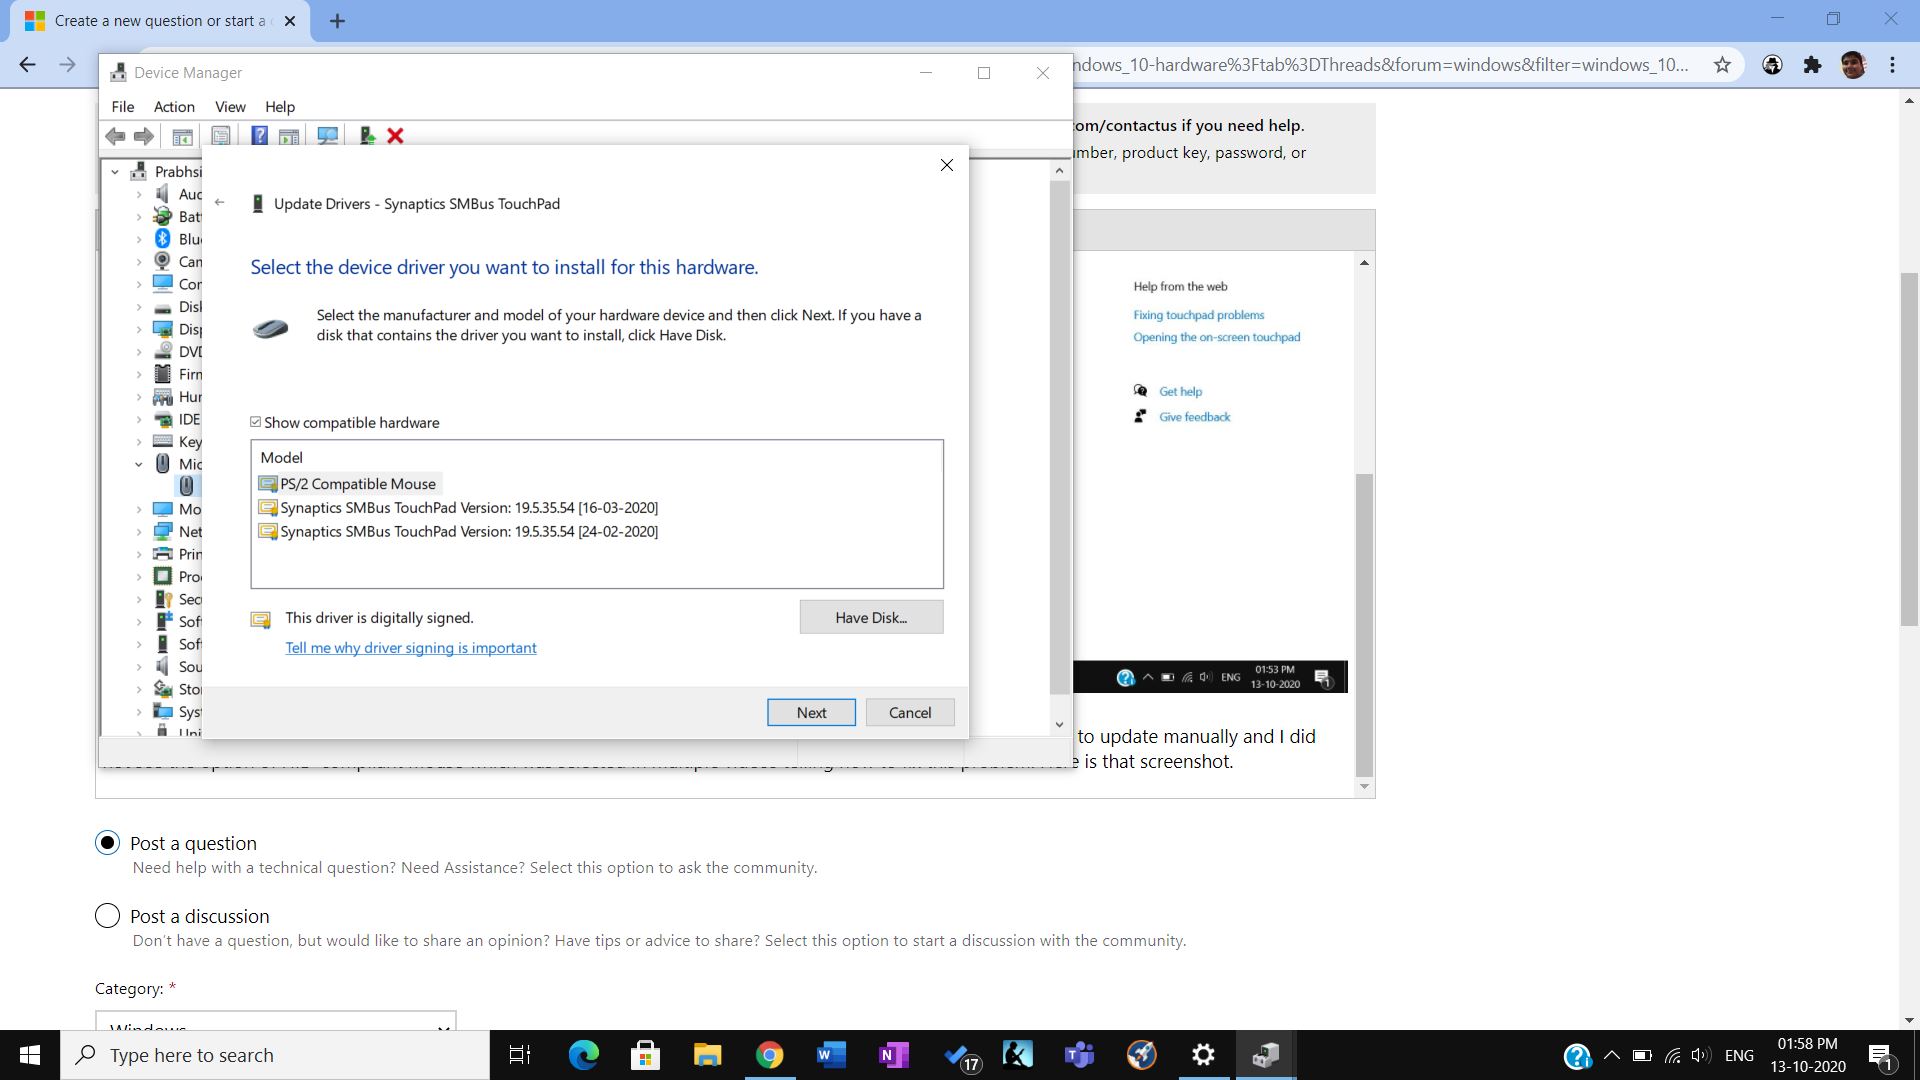Viewport: 1920px width, 1080px height.
Task: Collapse the Mice and pointing devices node
Action: tap(139, 464)
